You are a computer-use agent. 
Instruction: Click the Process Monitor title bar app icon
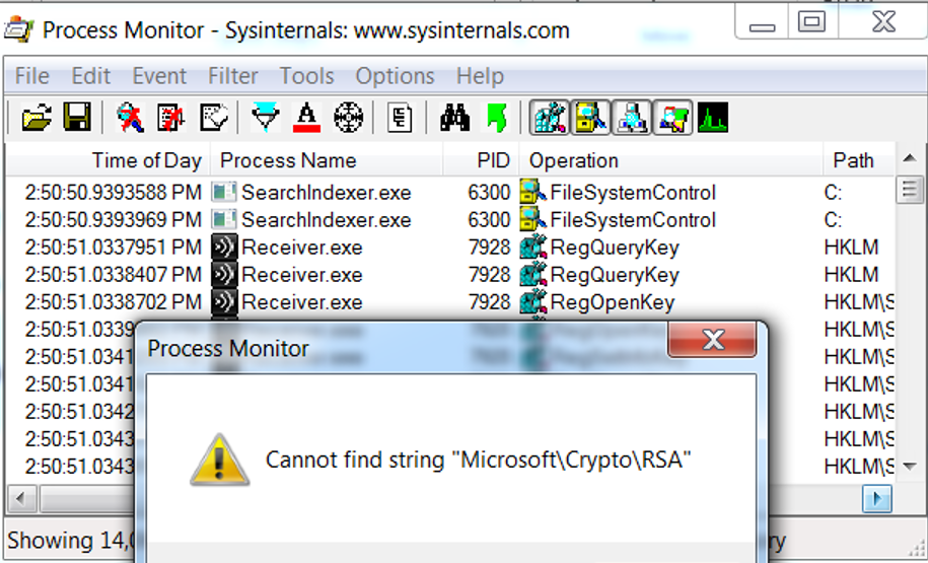point(18,30)
